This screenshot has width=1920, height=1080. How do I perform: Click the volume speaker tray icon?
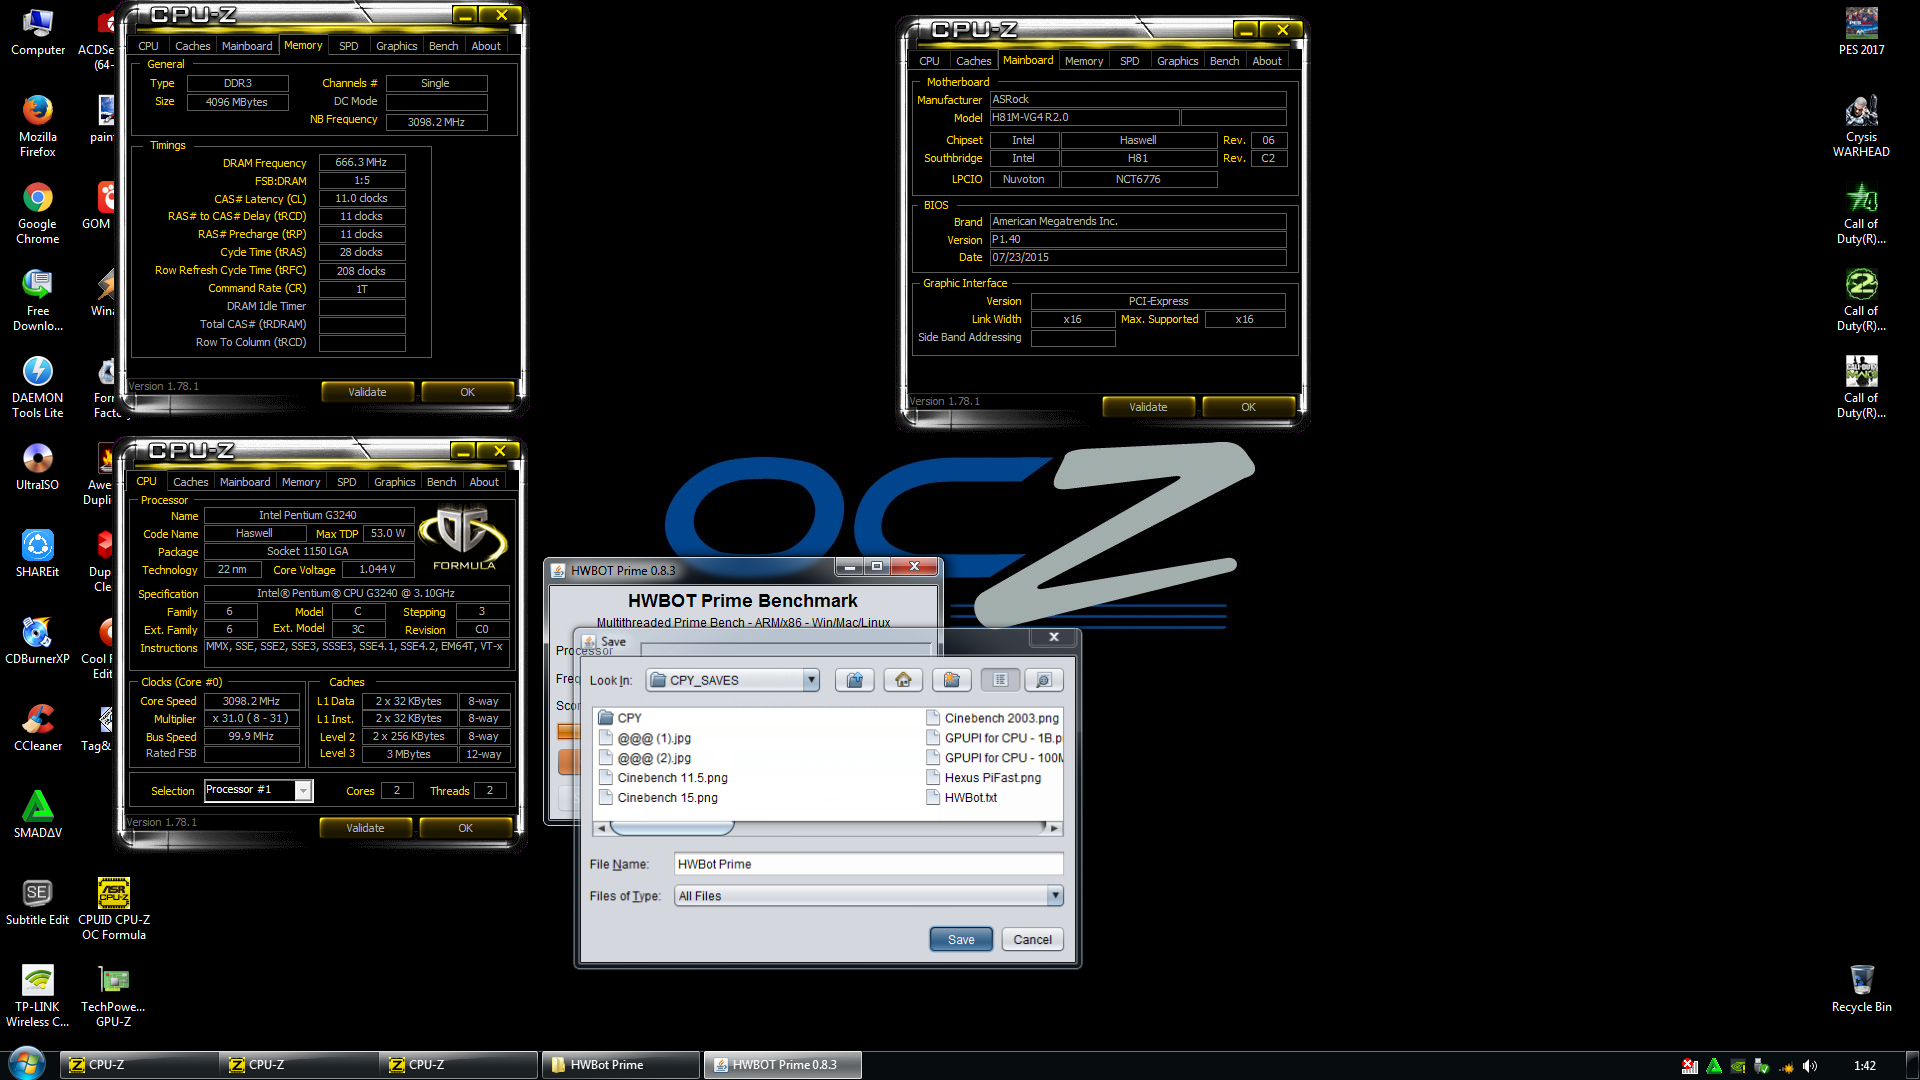1809,1066
